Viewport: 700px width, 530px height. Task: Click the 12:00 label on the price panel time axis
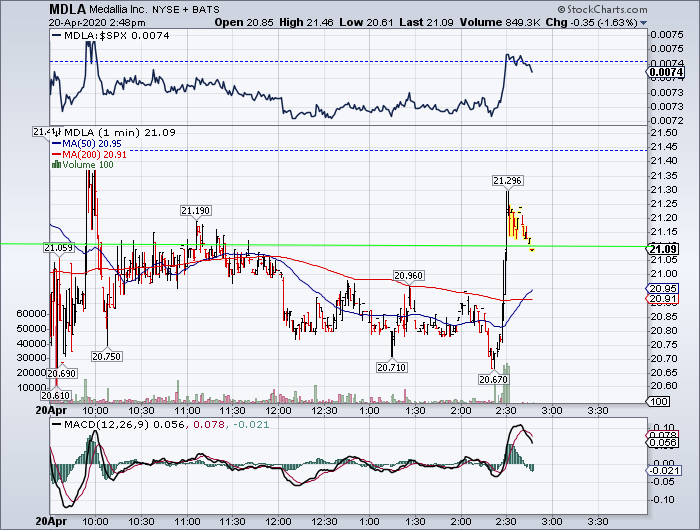(x=278, y=410)
